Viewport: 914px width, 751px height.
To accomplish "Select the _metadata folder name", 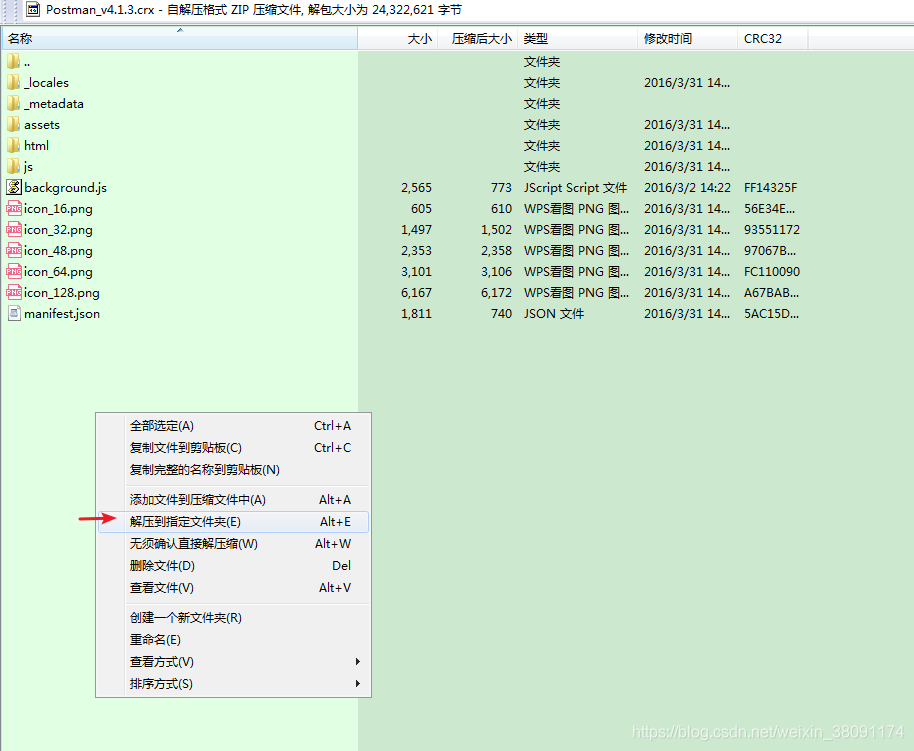I will pyautogui.click(x=54, y=104).
